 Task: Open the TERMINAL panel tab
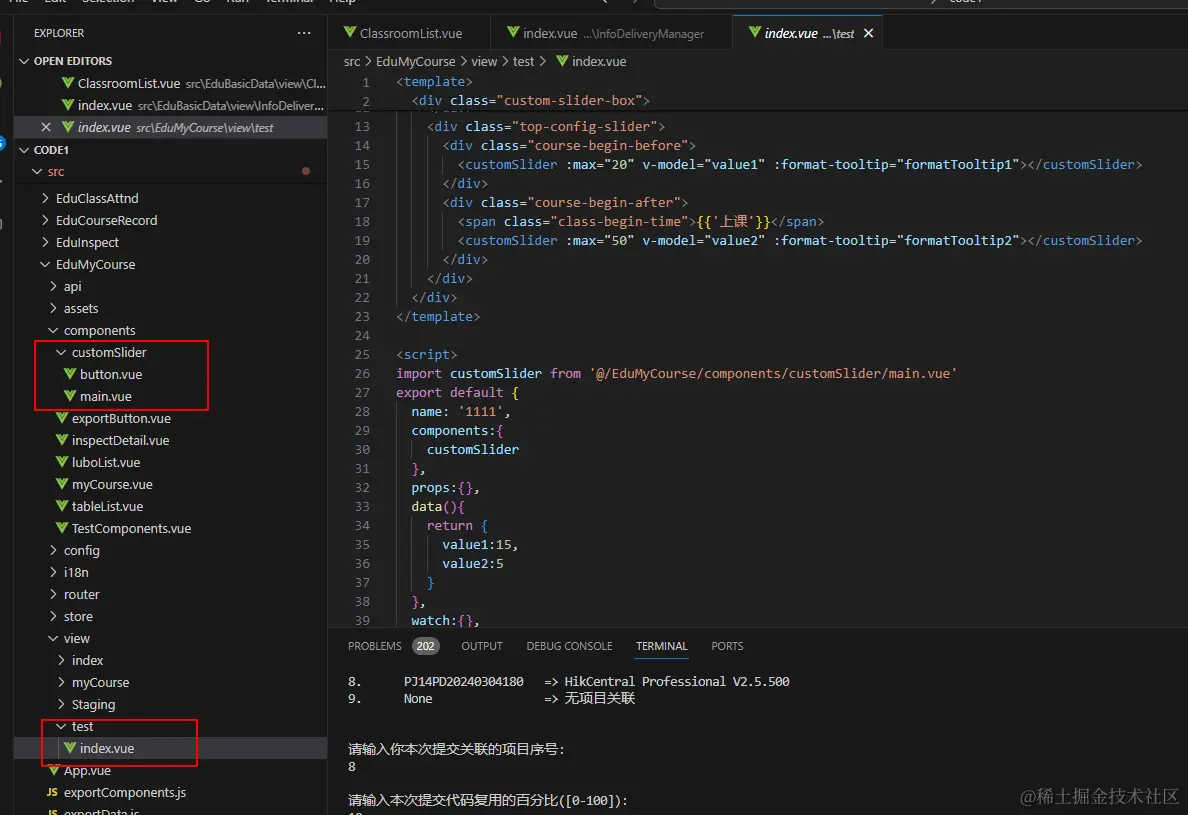(x=661, y=646)
